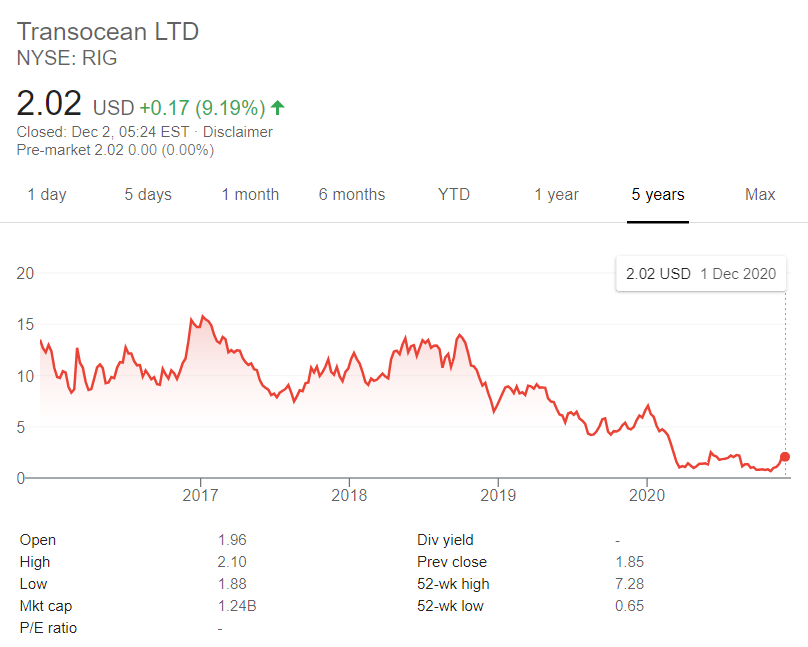
Task: Click the red endpoint dot on chart
Action: [x=784, y=457]
